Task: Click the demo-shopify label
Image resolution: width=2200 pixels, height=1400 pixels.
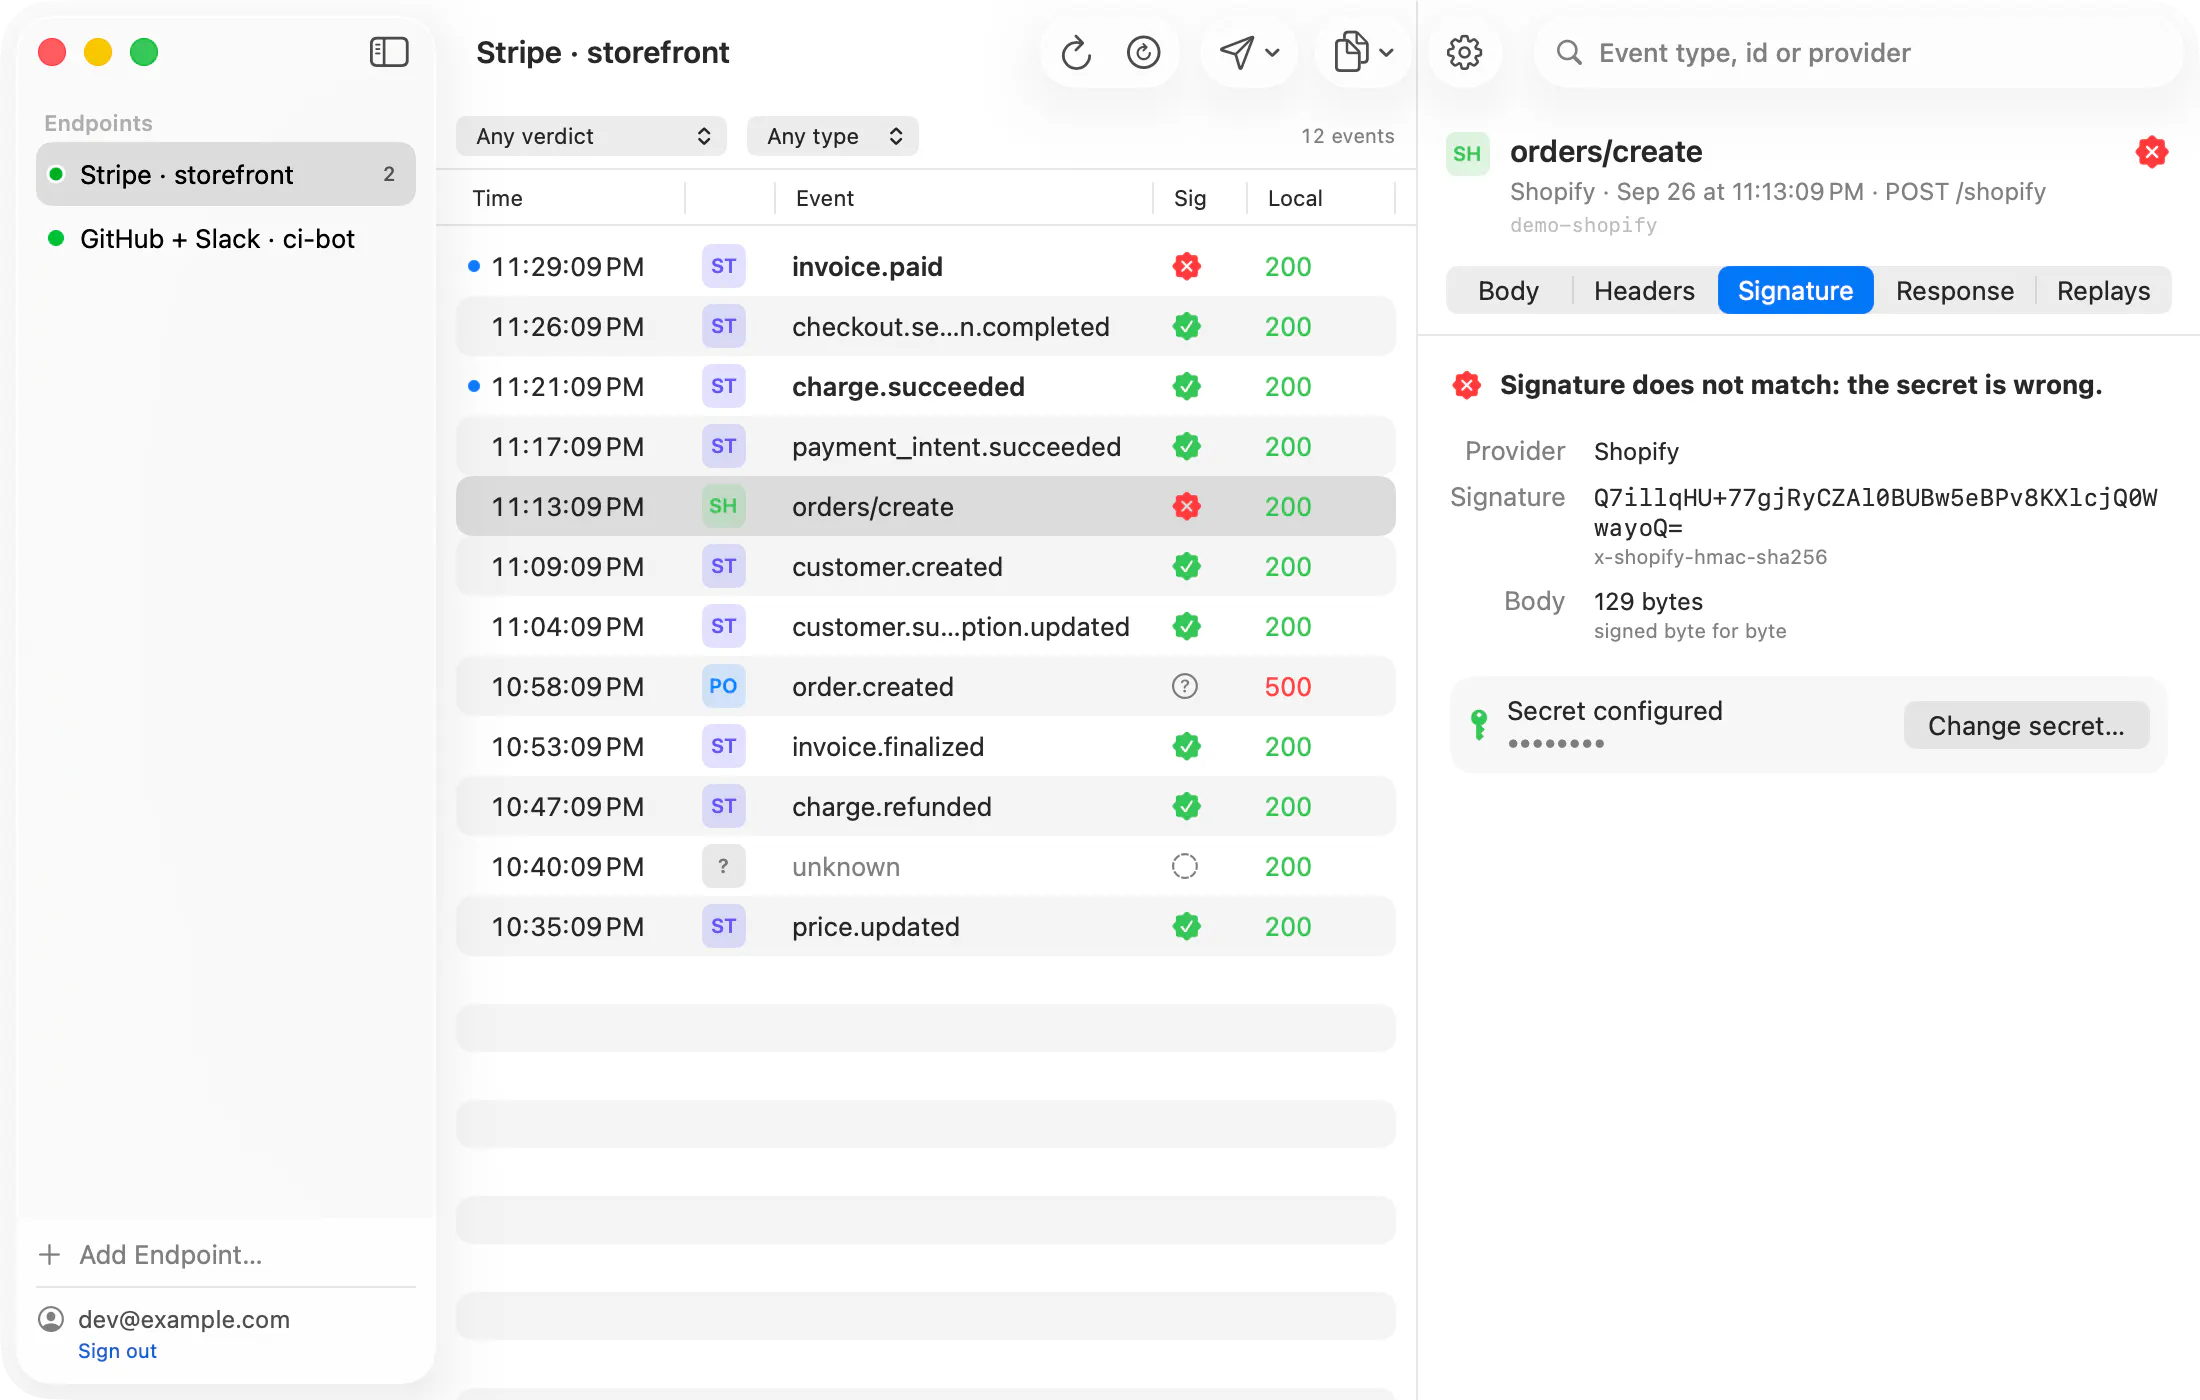Action: click(x=1583, y=225)
